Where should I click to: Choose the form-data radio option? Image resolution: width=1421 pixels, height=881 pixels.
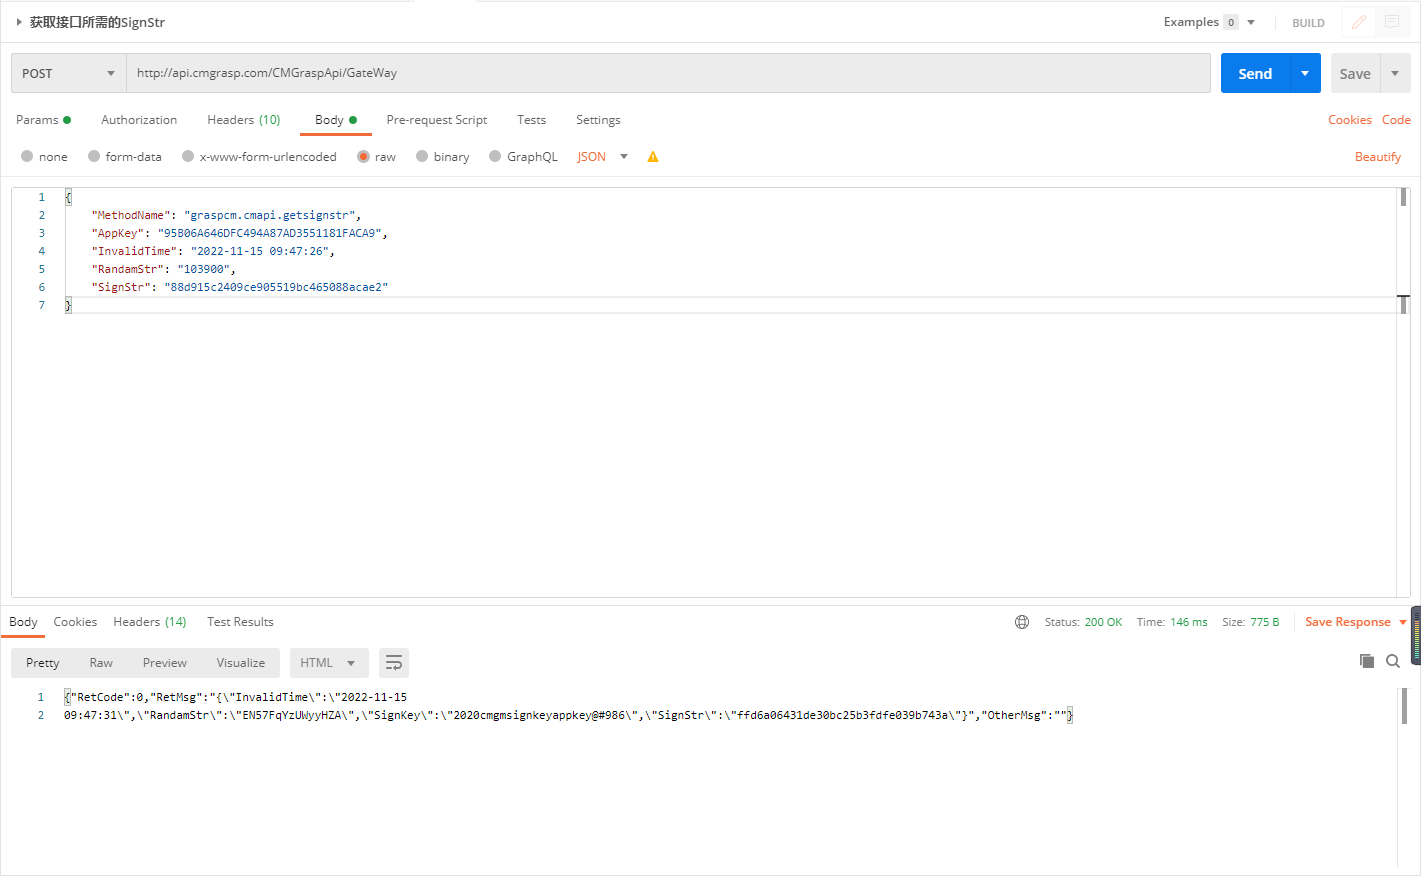tap(94, 157)
